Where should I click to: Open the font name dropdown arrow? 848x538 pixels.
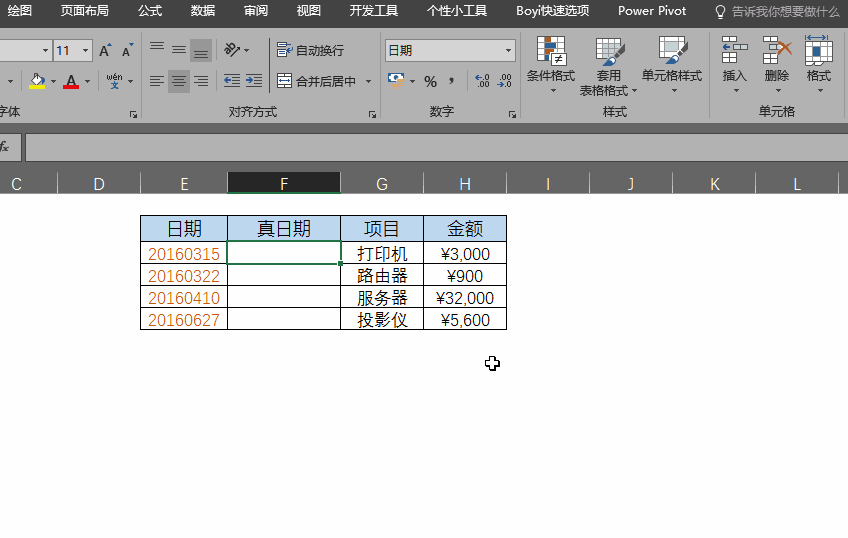[45, 51]
